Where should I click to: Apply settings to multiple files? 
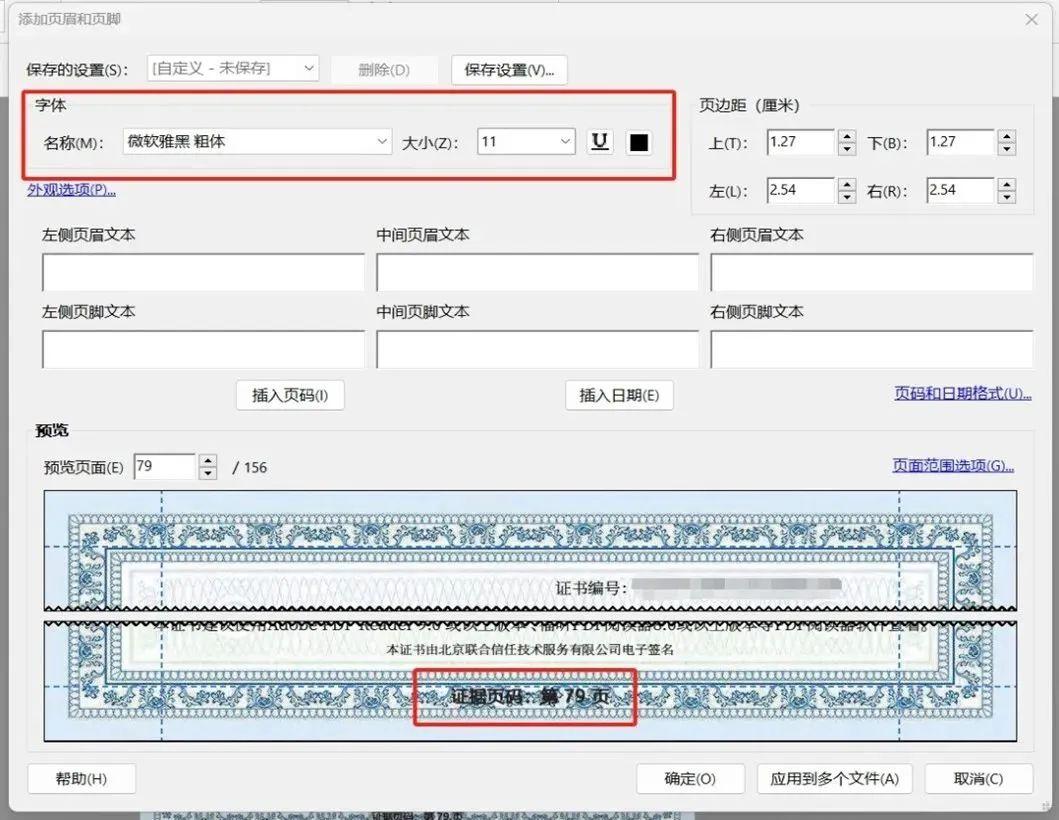(x=835, y=778)
